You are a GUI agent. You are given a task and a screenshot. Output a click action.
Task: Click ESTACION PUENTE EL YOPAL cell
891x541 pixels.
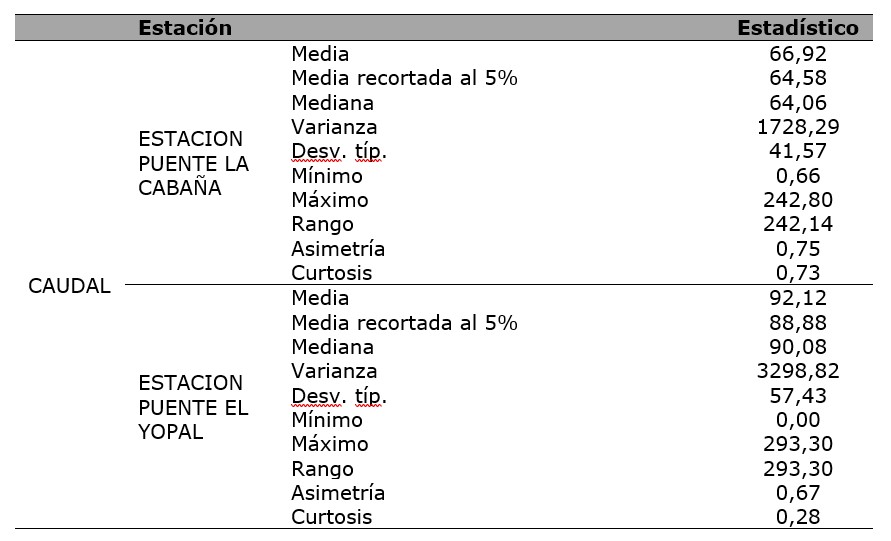(x=193, y=407)
